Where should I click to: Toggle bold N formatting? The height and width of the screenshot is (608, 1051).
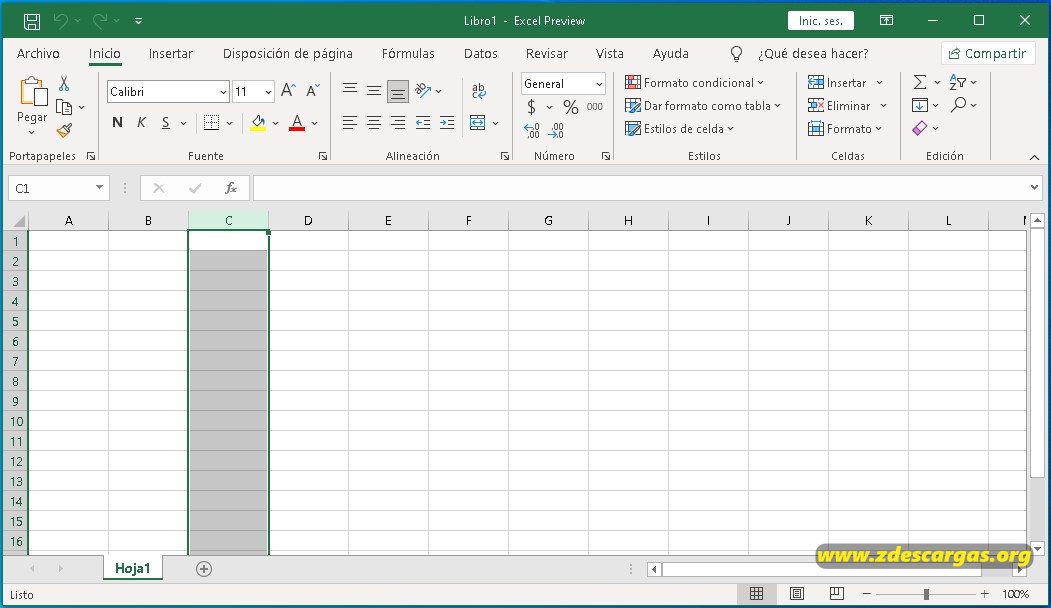coord(117,123)
